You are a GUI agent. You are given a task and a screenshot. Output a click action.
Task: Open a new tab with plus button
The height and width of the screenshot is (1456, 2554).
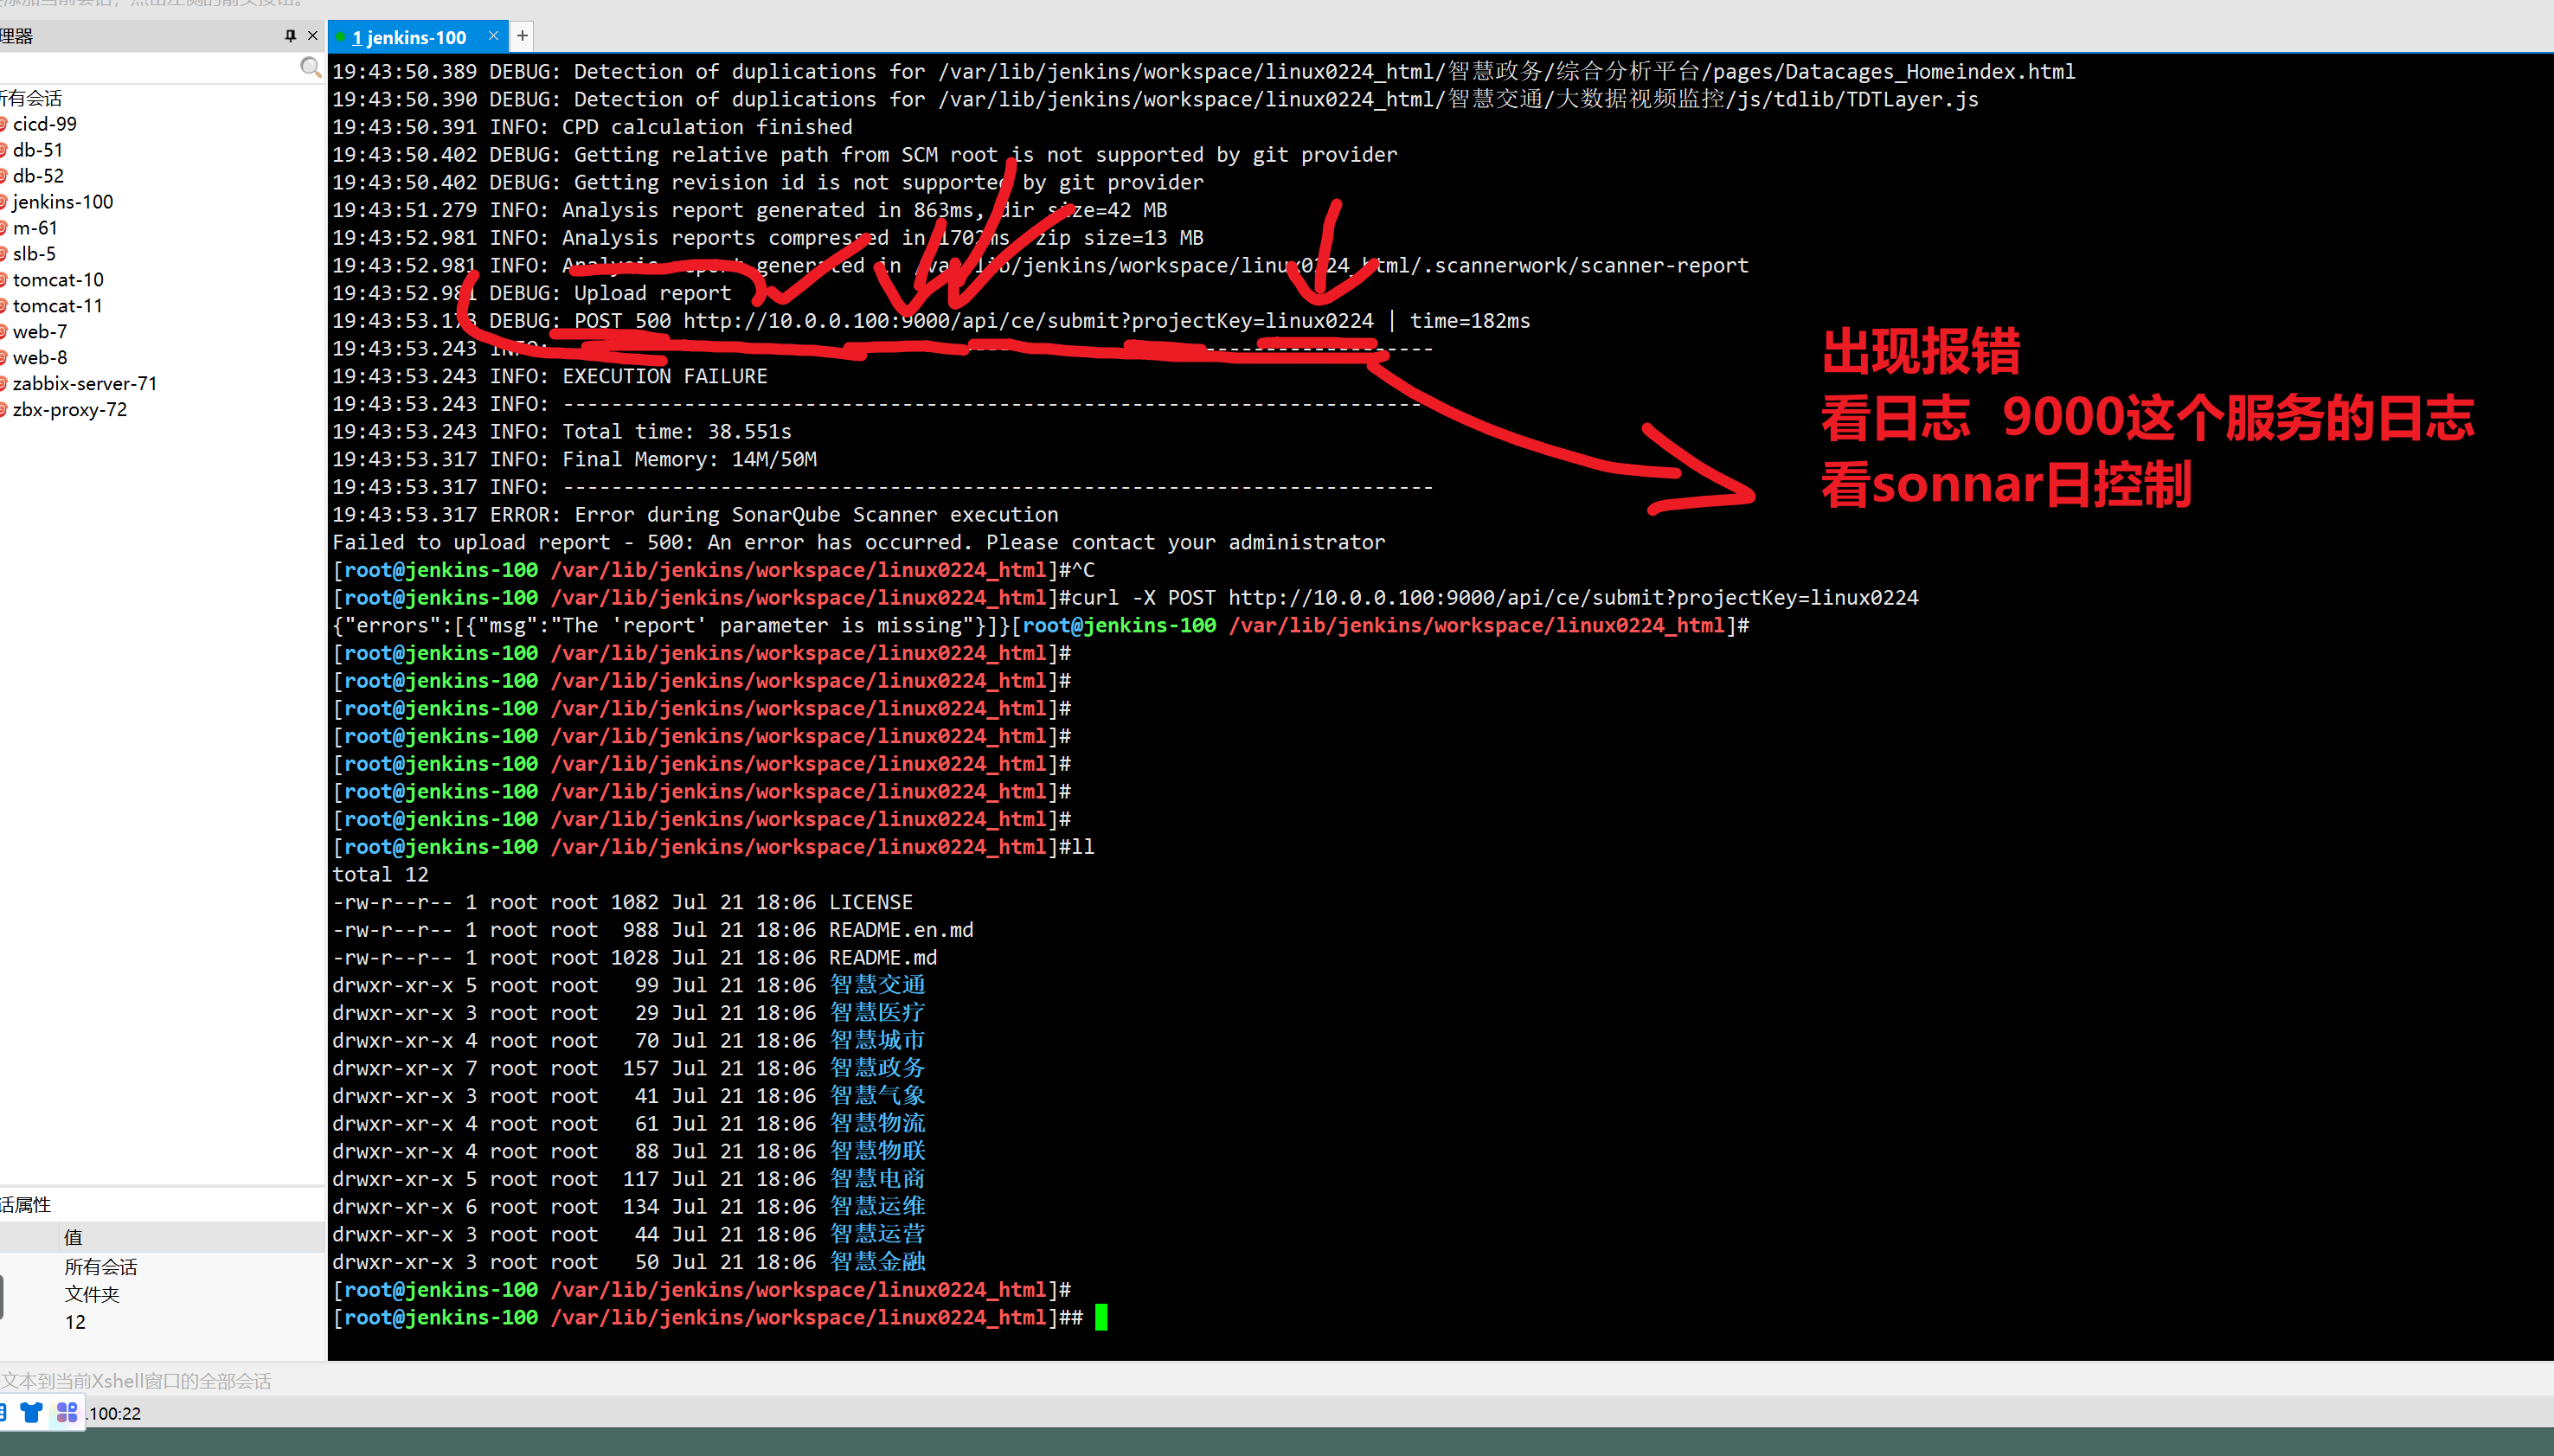522,36
